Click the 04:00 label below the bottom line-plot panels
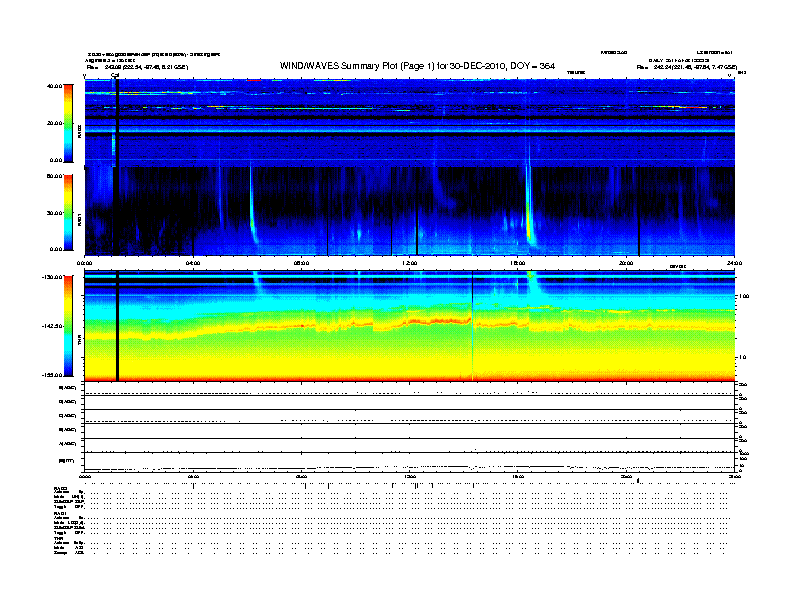792x612 pixels. (193, 476)
